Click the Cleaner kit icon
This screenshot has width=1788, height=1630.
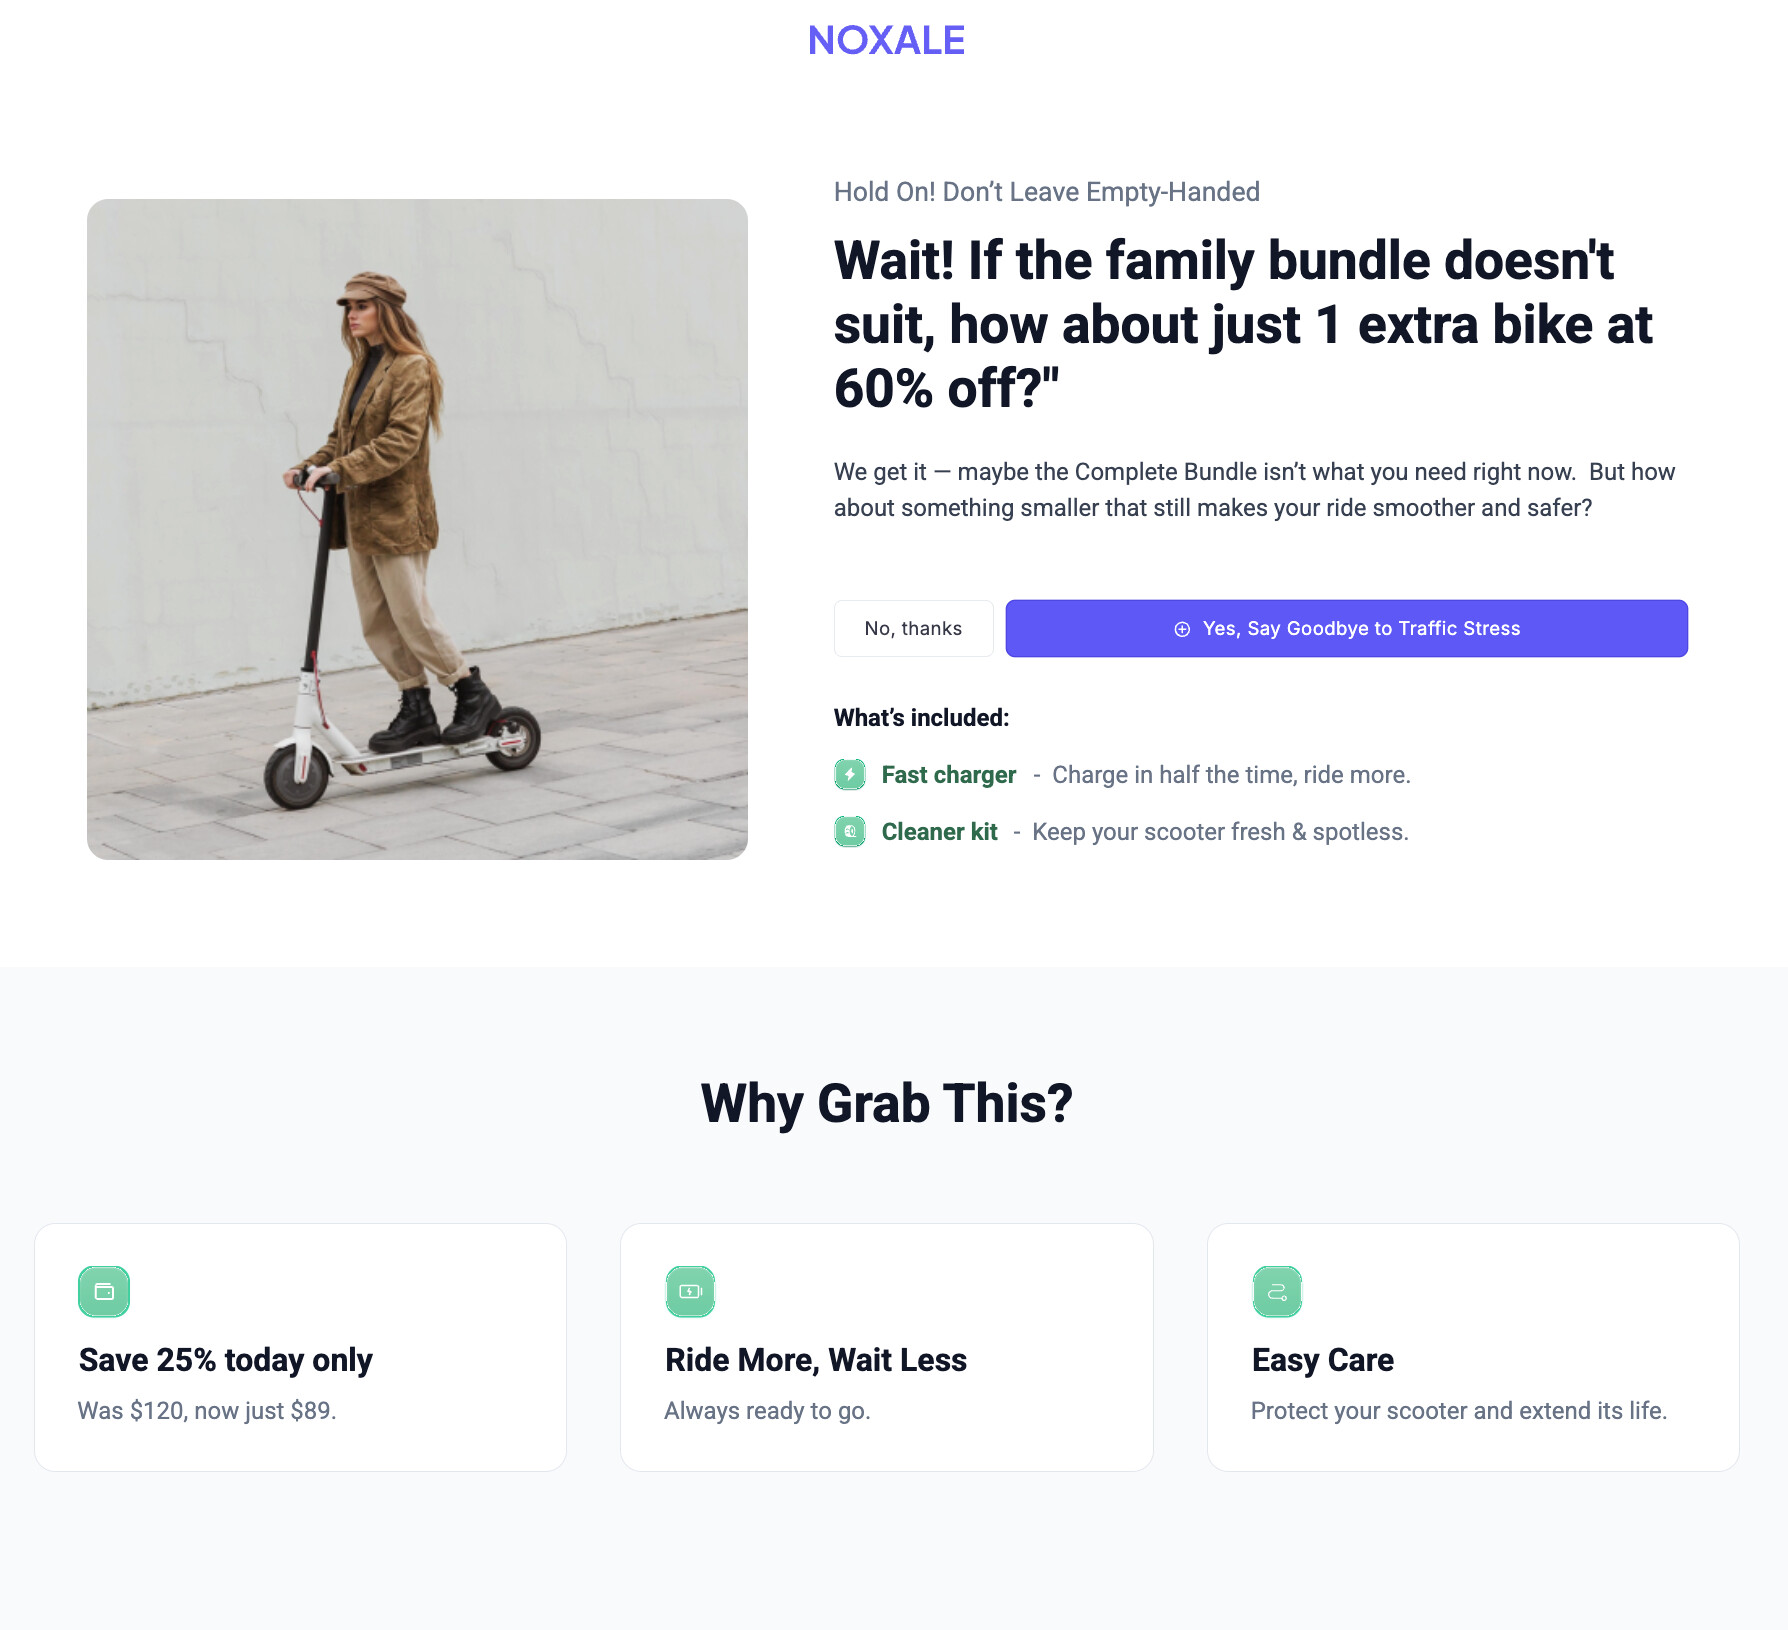850,831
